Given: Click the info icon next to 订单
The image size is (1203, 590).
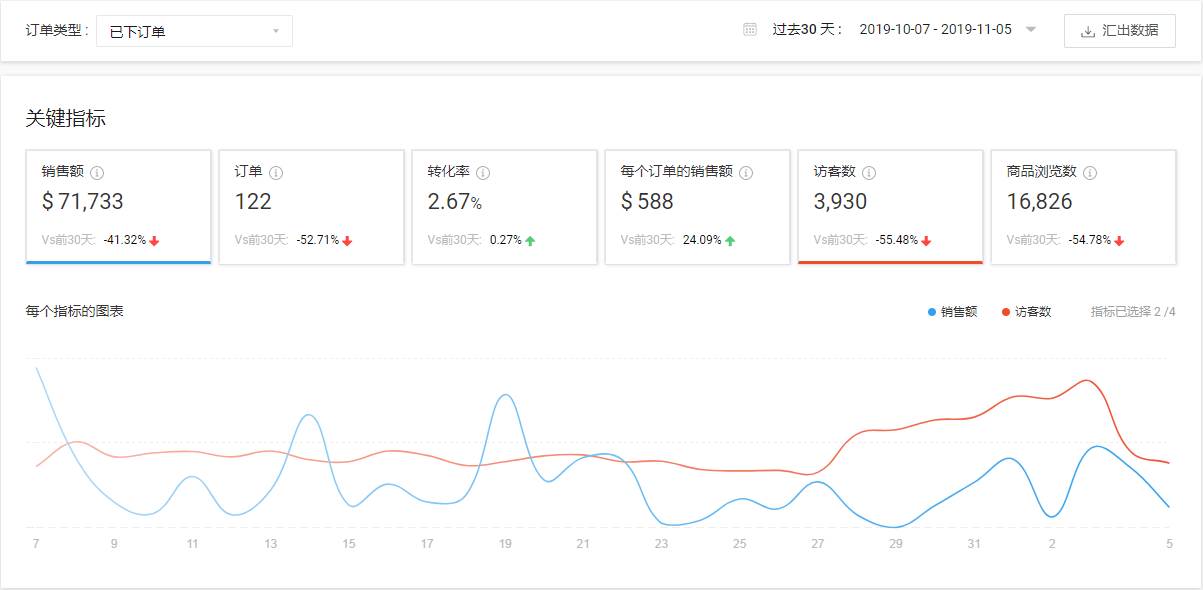Looking at the screenshot, I should point(276,172).
